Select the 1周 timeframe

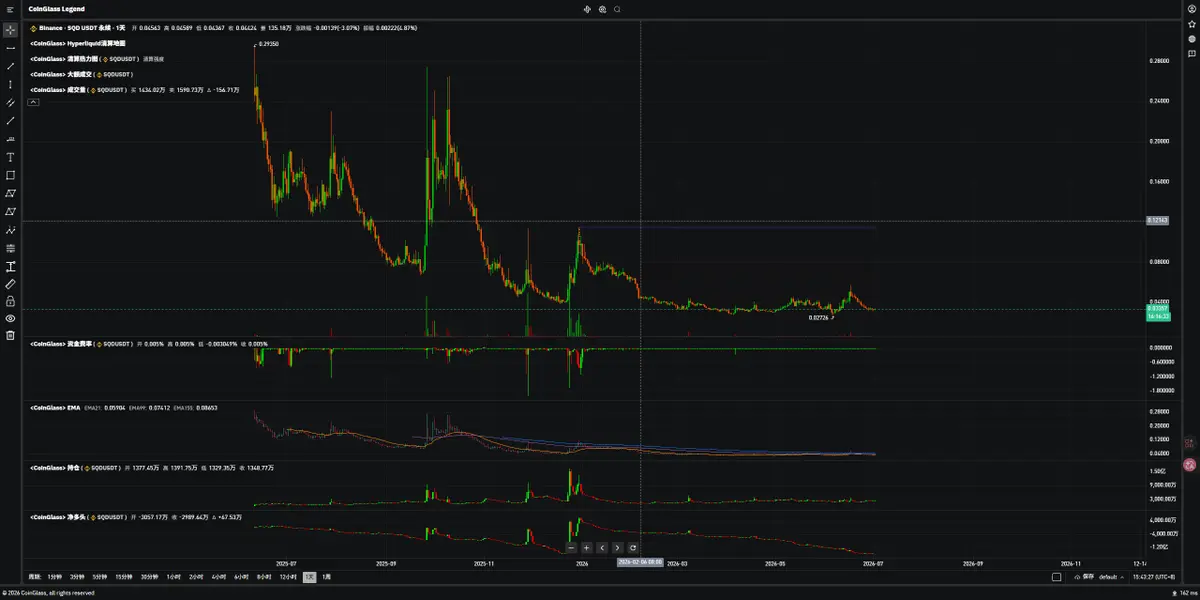[x=326, y=577]
